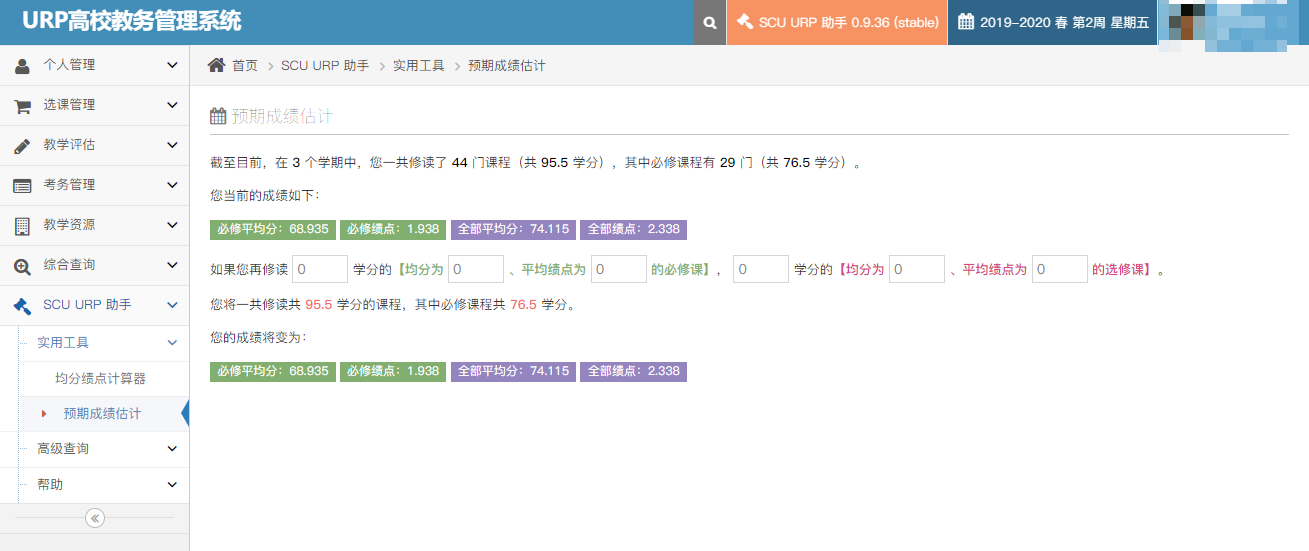Focus elective credits input before 选修课 均分为
Screen dimensions: 1309x551
click(x=761, y=269)
